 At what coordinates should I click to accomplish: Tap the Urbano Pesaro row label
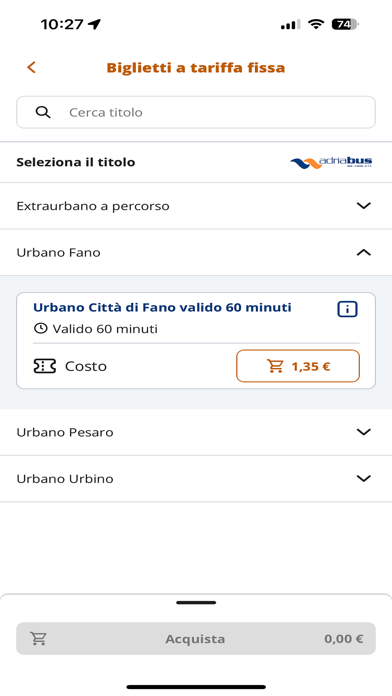(x=65, y=432)
